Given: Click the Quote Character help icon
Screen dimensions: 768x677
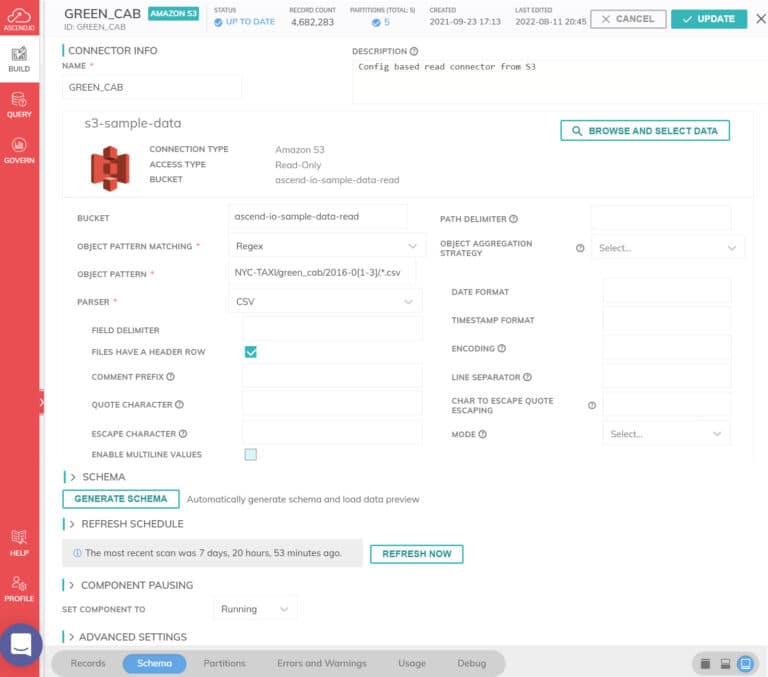Looking at the screenshot, I should pos(179,405).
